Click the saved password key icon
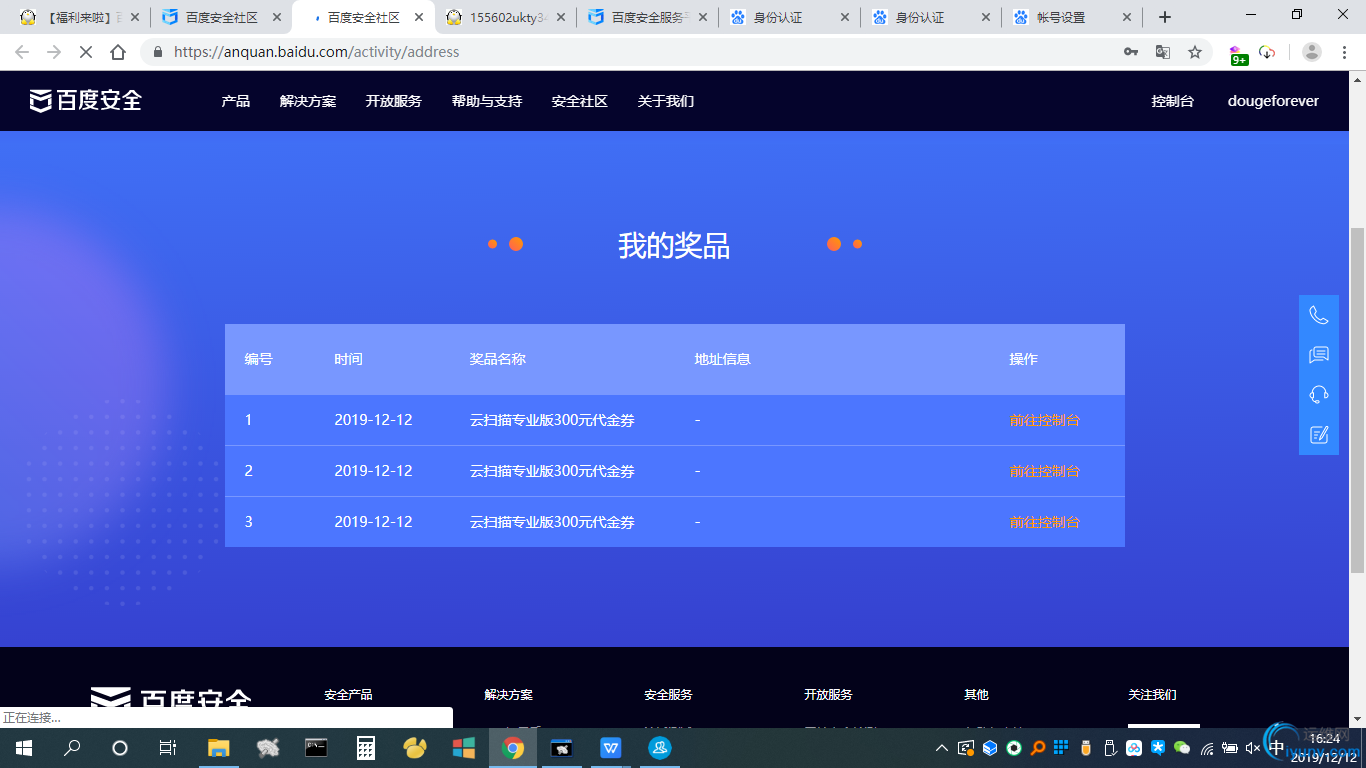This screenshot has width=1366, height=768. point(1131,52)
